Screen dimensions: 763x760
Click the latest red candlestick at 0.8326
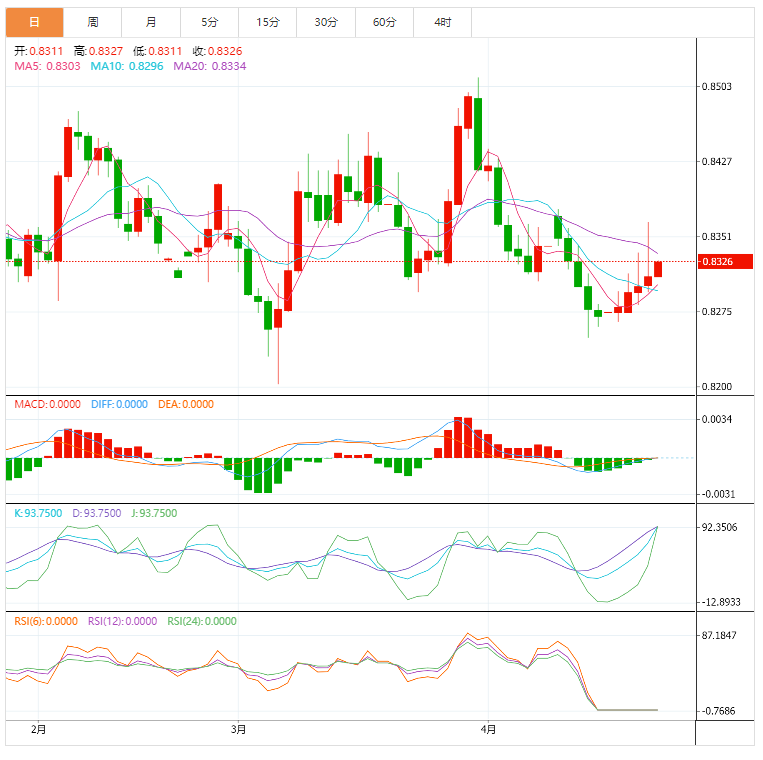[658, 269]
